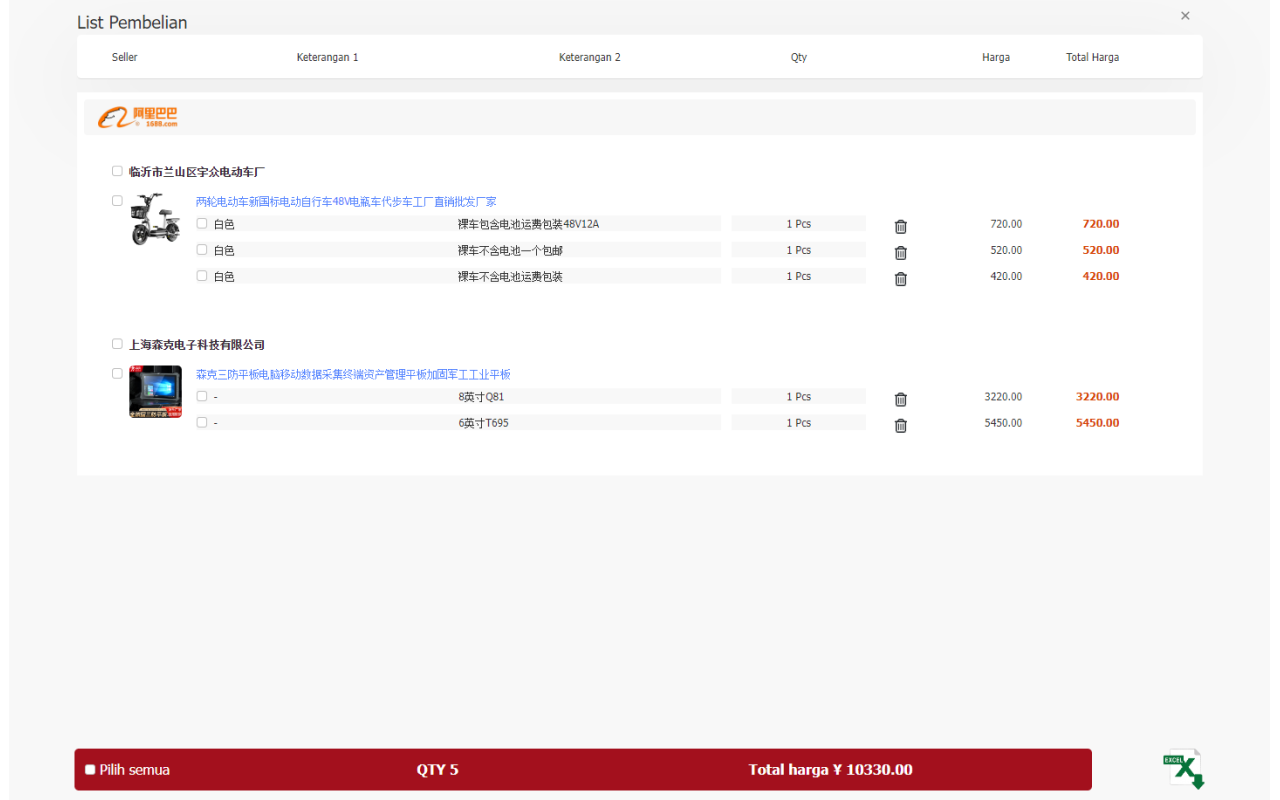Select seller 上海森克电子科技有限公司
Screen dimensions: 1280x800
(x=117, y=343)
